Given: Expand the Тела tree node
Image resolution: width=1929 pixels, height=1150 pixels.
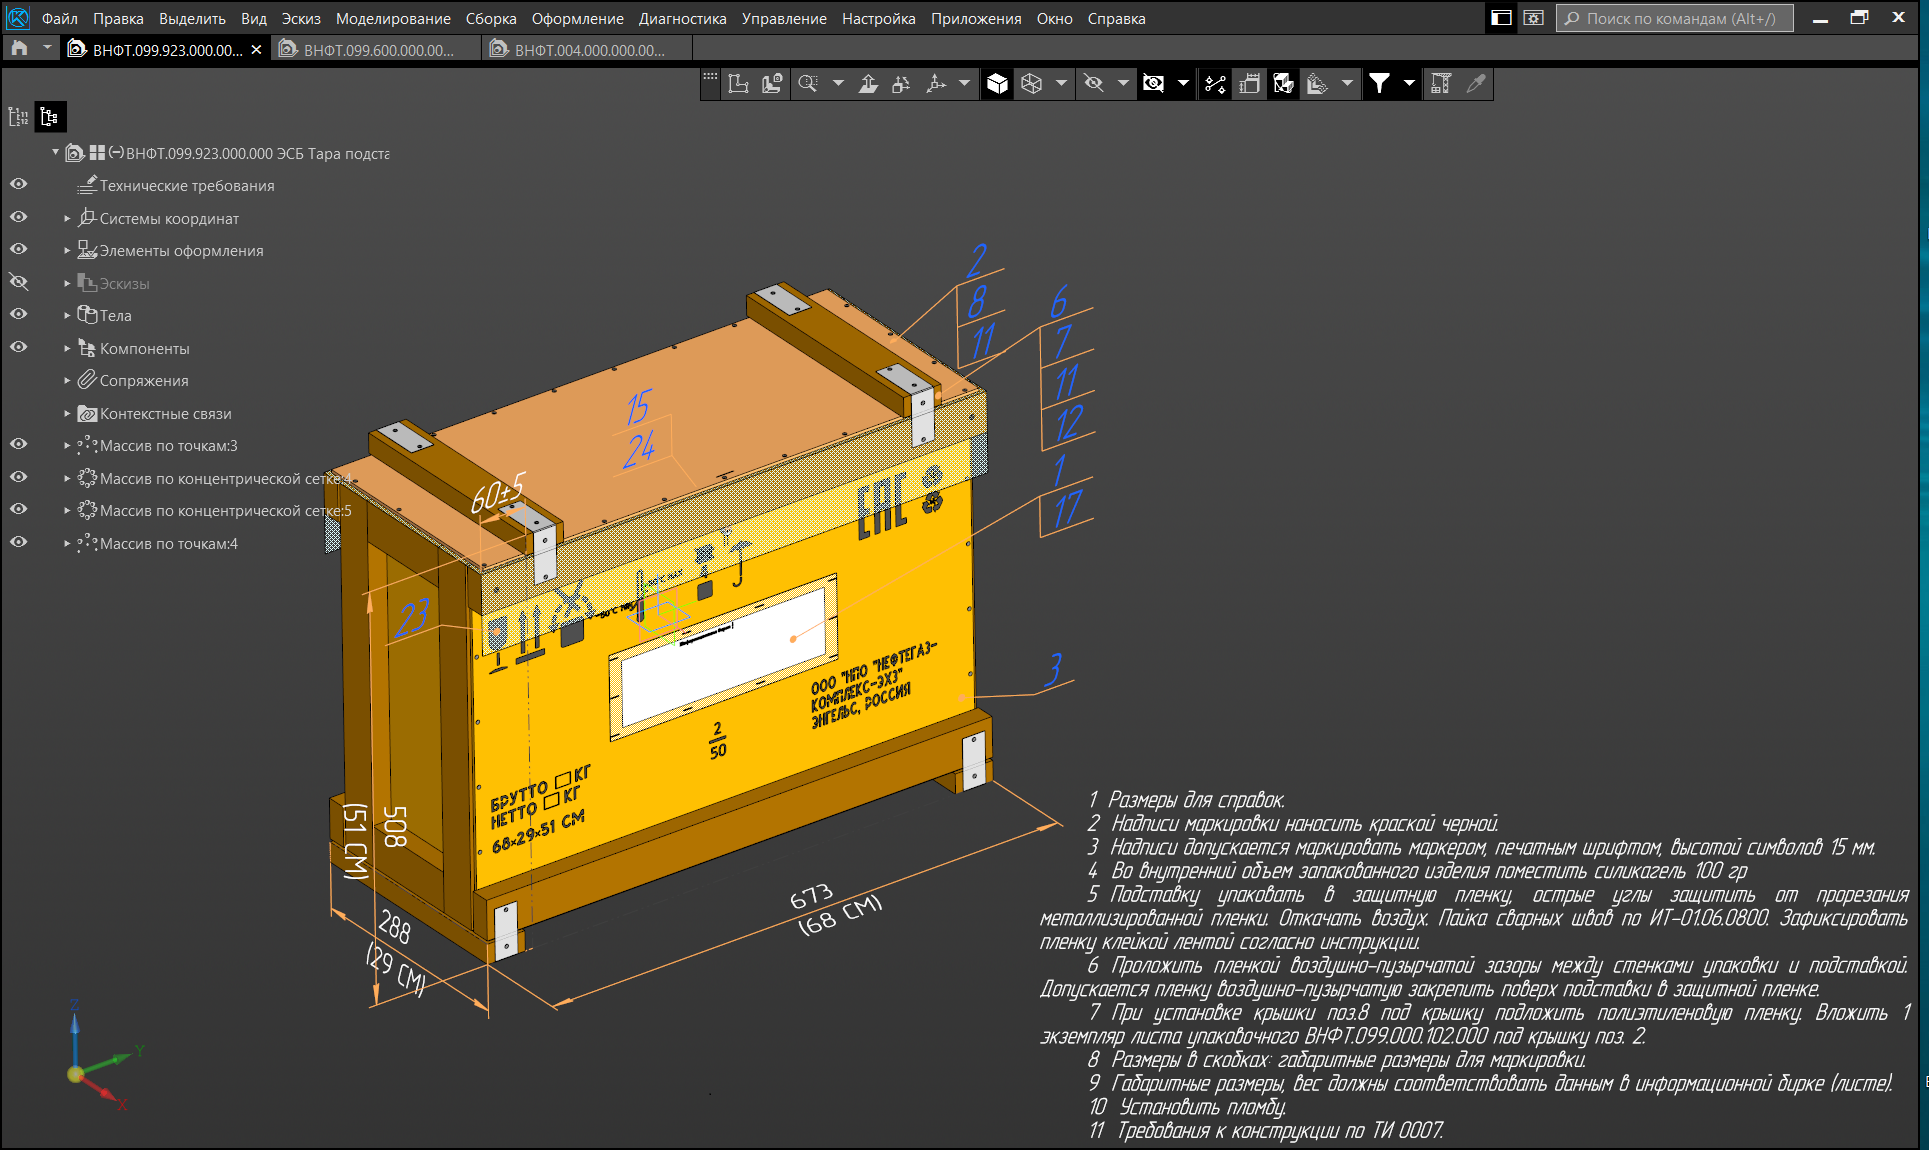Looking at the screenshot, I should (x=67, y=316).
